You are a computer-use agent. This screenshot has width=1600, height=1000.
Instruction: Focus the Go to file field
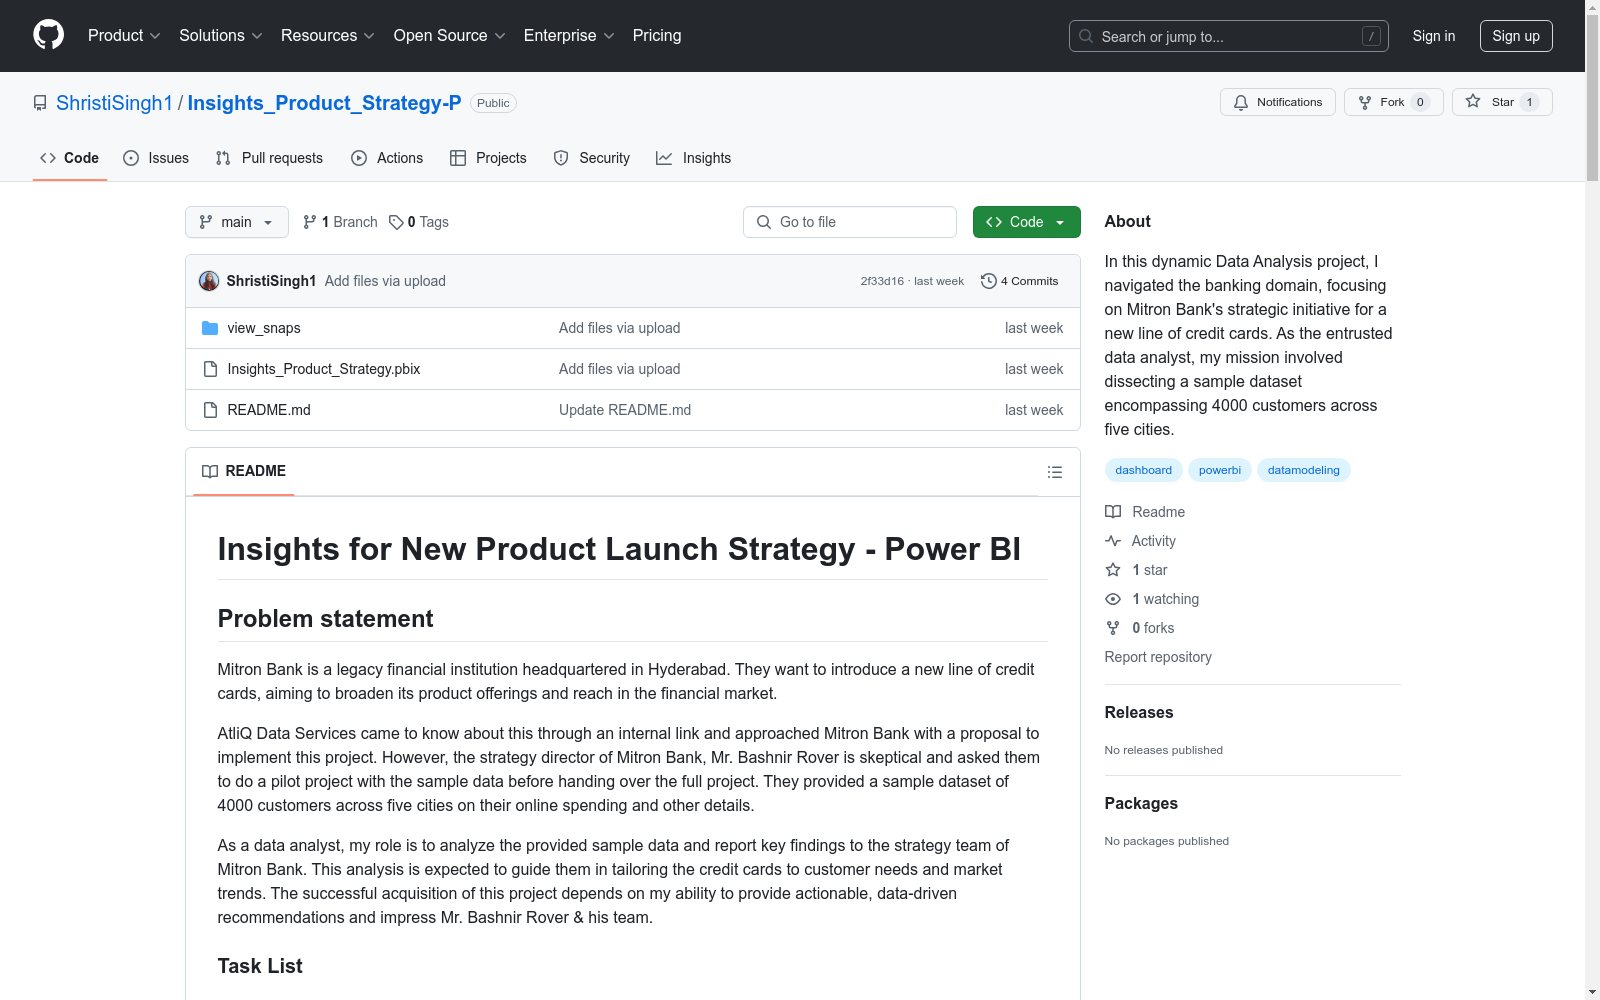click(850, 222)
